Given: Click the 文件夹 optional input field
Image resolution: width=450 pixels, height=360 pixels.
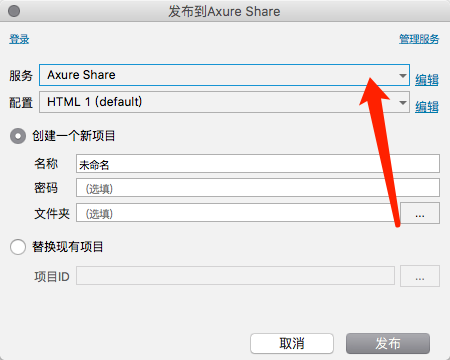Looking at the screenshot, I should (x=235, y=213).
